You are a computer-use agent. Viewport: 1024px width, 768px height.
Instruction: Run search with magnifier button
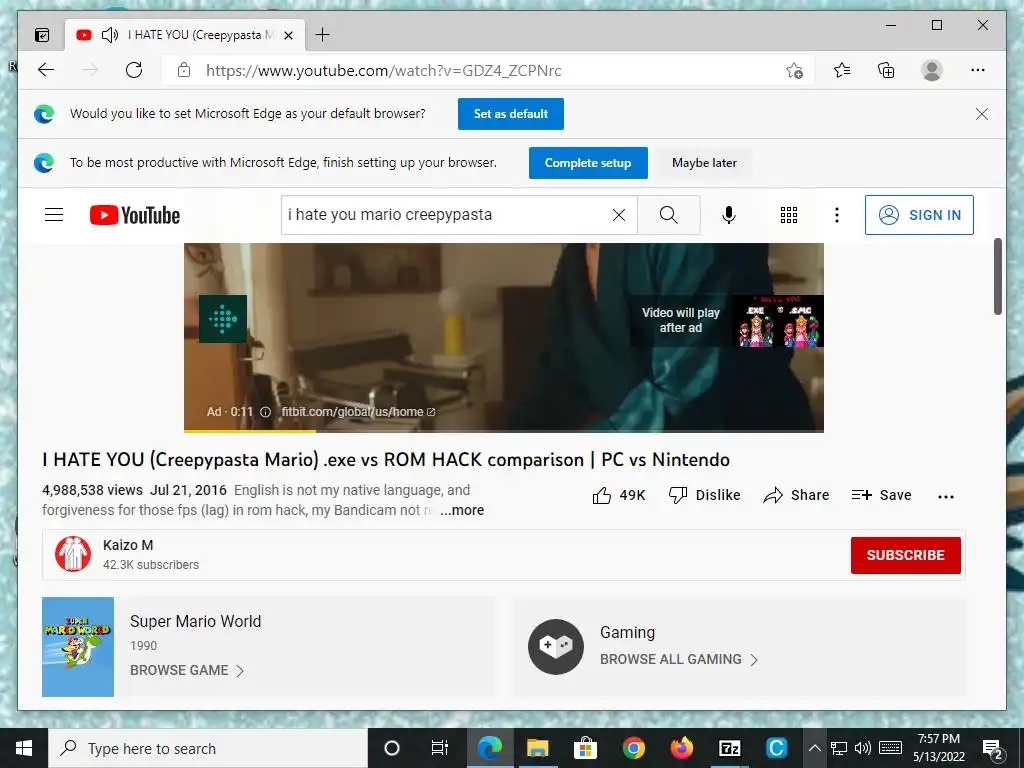[x=669, y=215]
